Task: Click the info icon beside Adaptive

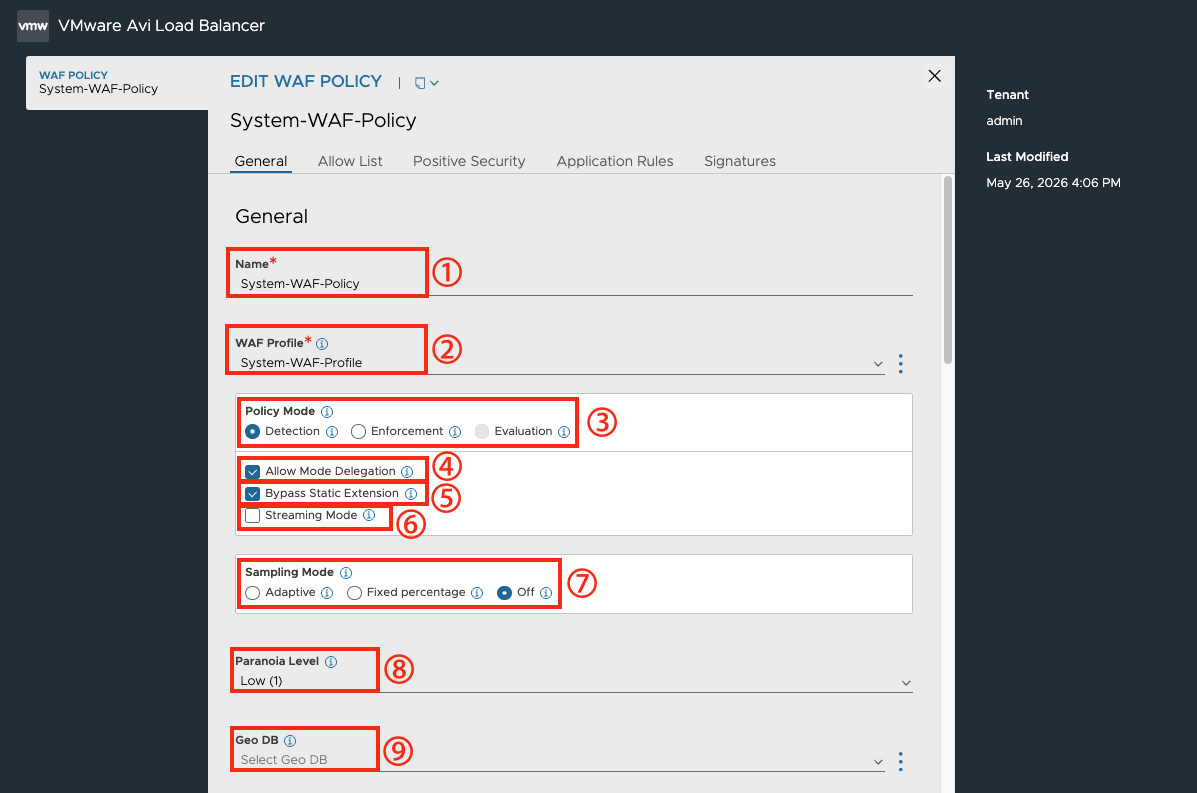Action: [x=327, y=593]
